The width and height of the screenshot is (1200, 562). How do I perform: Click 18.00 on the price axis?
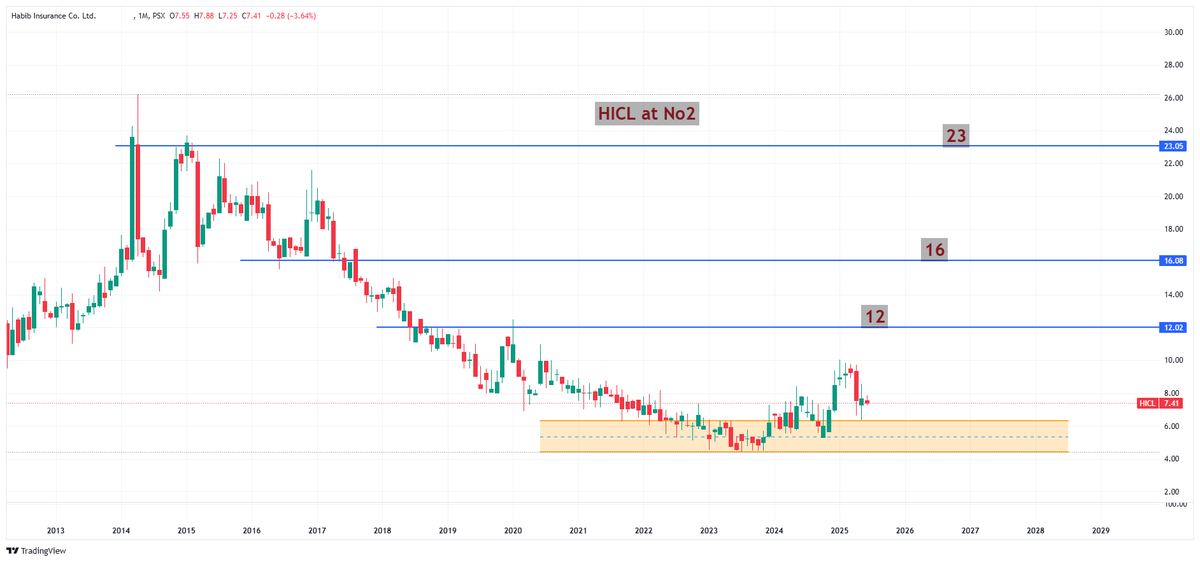click(1173, 229)
